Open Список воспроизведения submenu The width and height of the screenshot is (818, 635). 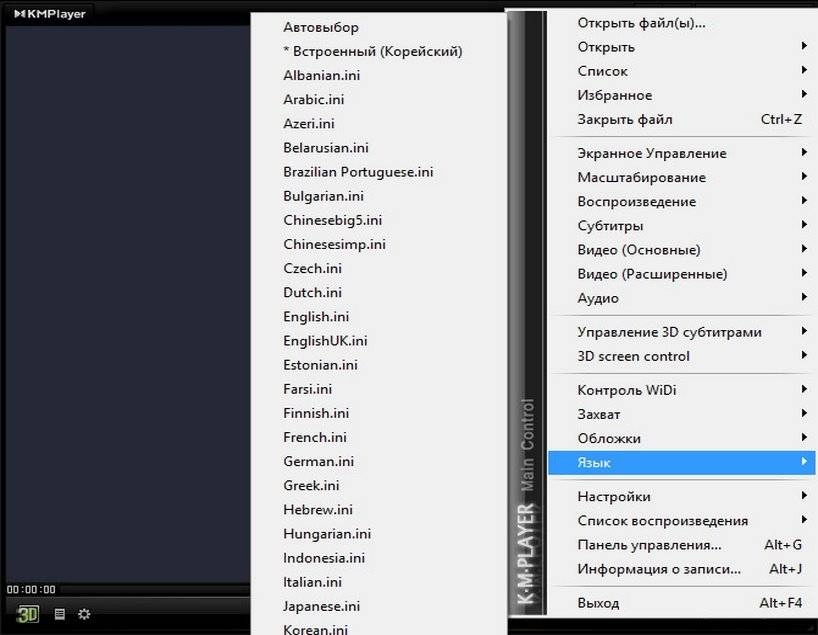tap(681, 521)
